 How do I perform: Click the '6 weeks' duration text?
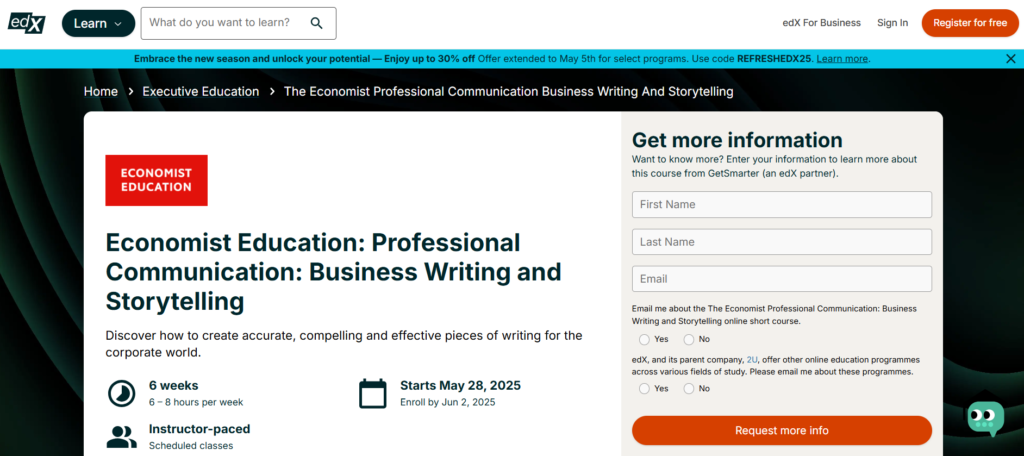click(174, 385)
